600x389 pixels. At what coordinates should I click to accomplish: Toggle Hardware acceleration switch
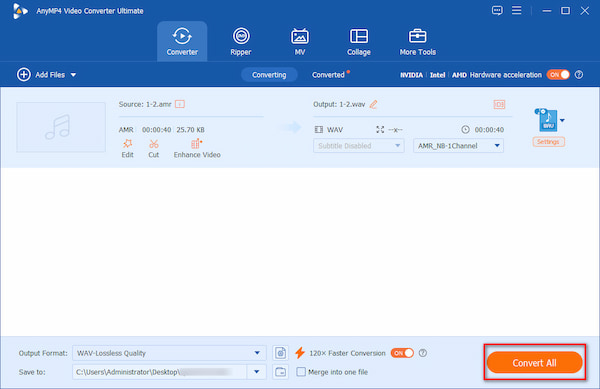pyautogui.click(x=558, y=75)
